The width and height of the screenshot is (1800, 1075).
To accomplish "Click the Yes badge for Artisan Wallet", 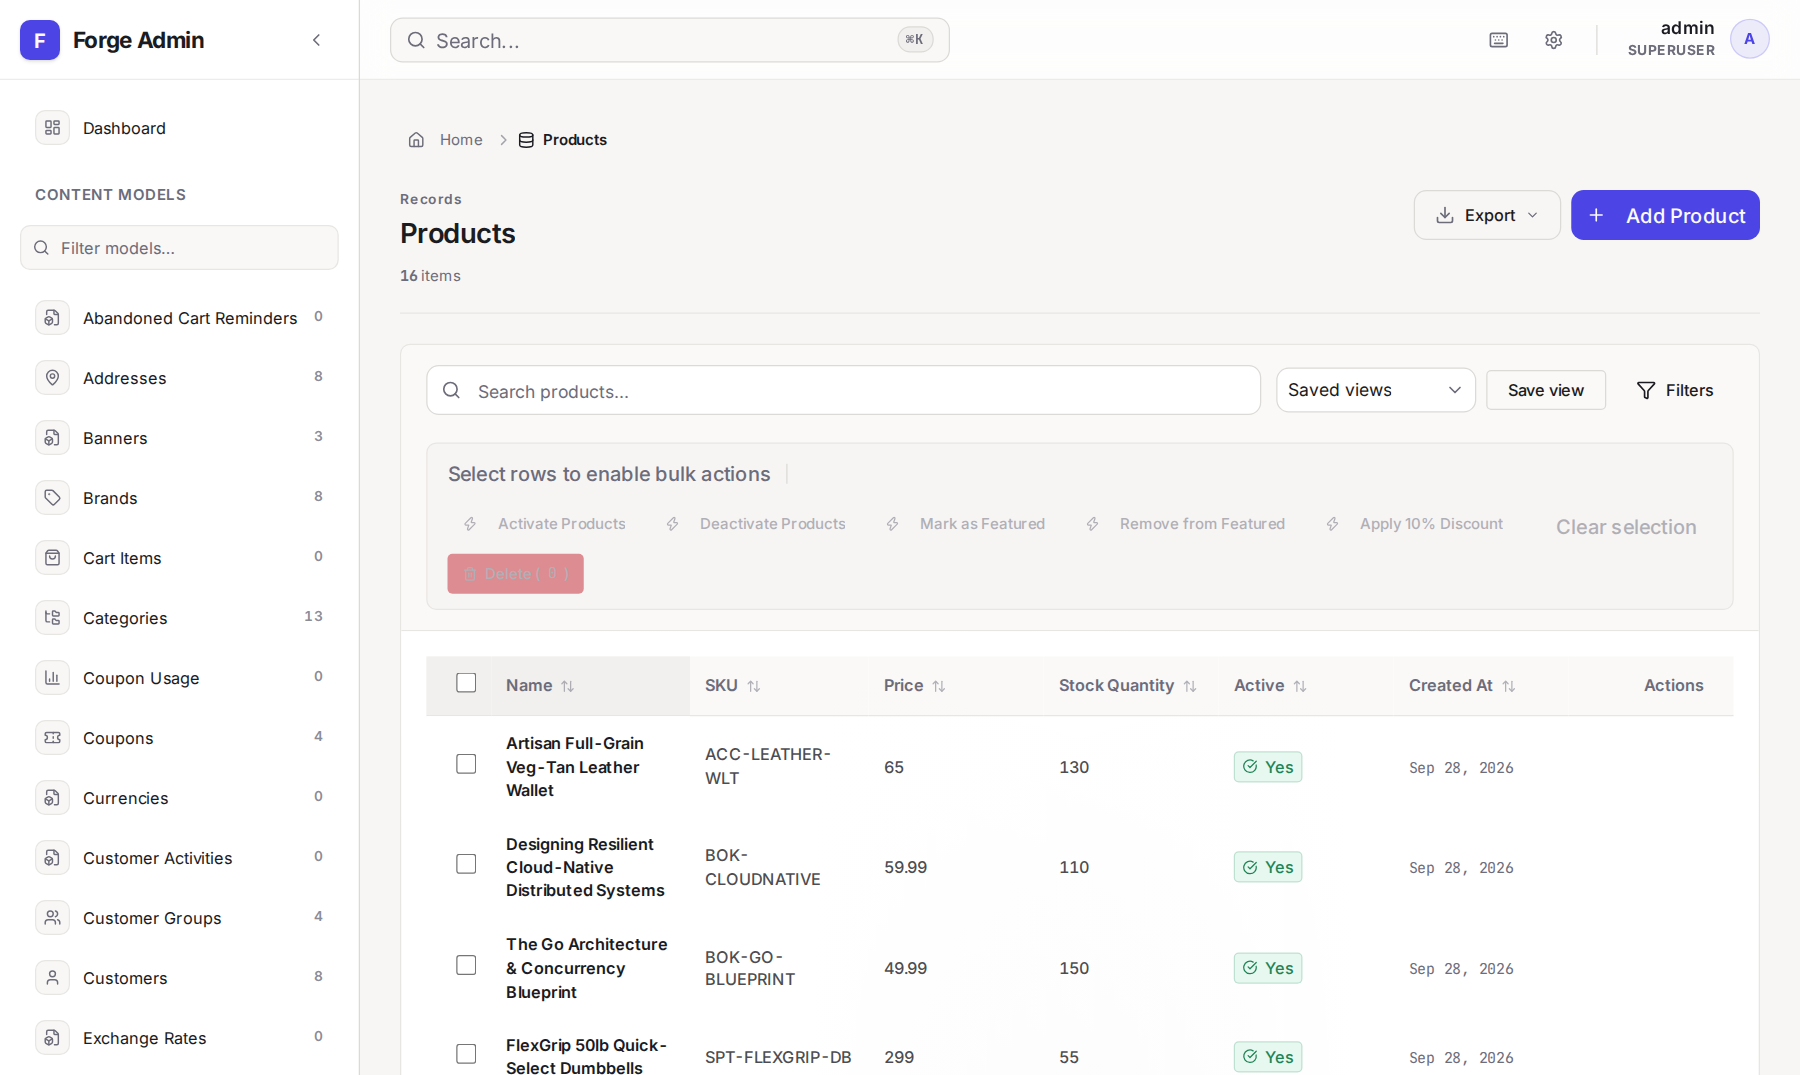I will (1268, 767).
